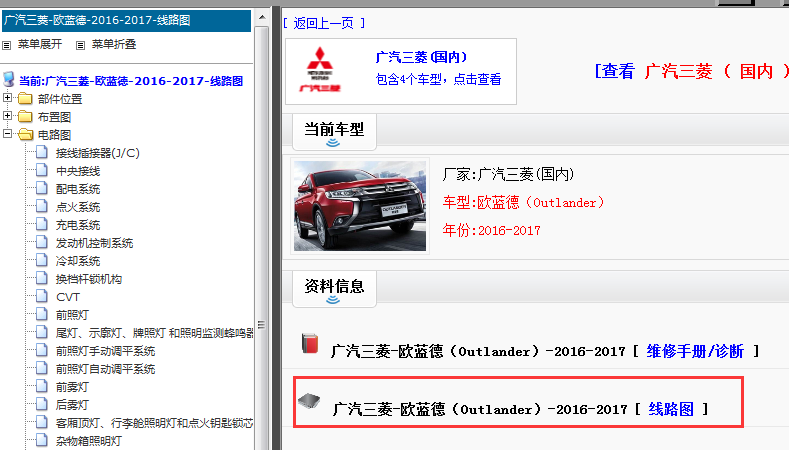Viewport: 789px width, 450px height.
Task: Click the 广汽三菱-欧蓝德-2016-2017-线路图 title bar
Action: click(x=126, y=21)
